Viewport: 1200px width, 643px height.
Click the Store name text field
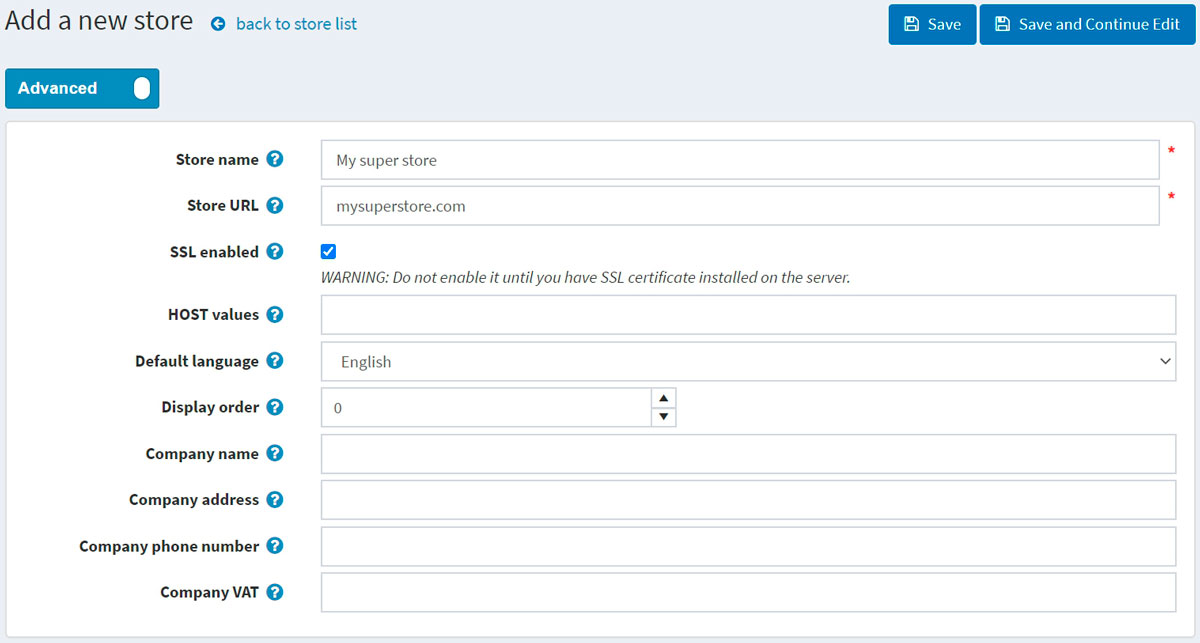pos(740,160)
